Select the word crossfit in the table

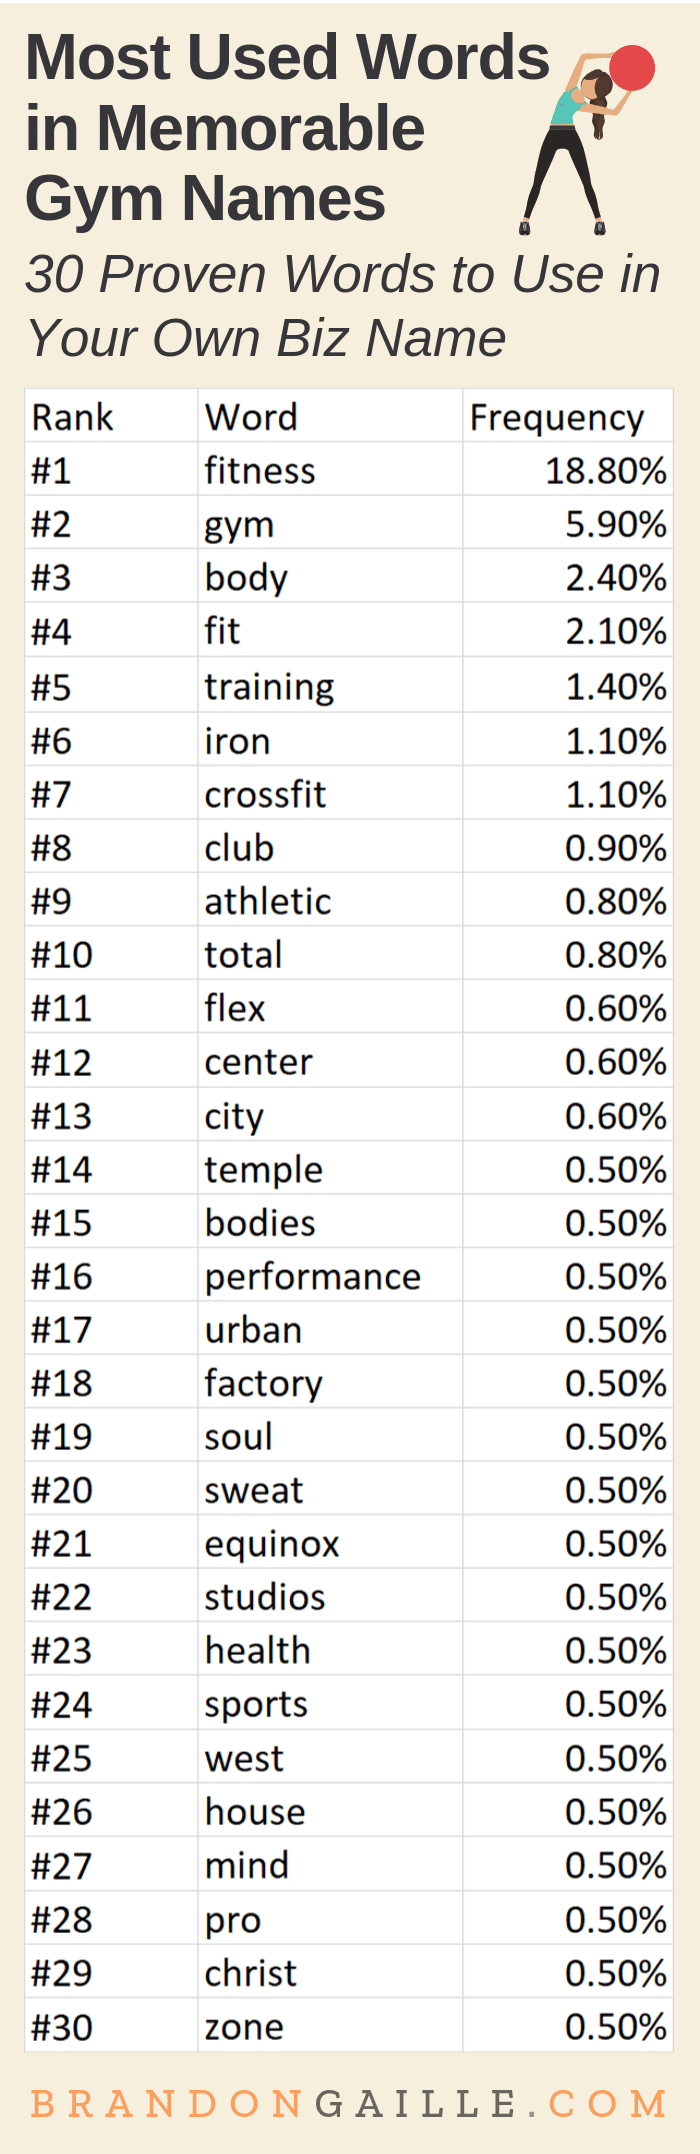coord(265,794)
